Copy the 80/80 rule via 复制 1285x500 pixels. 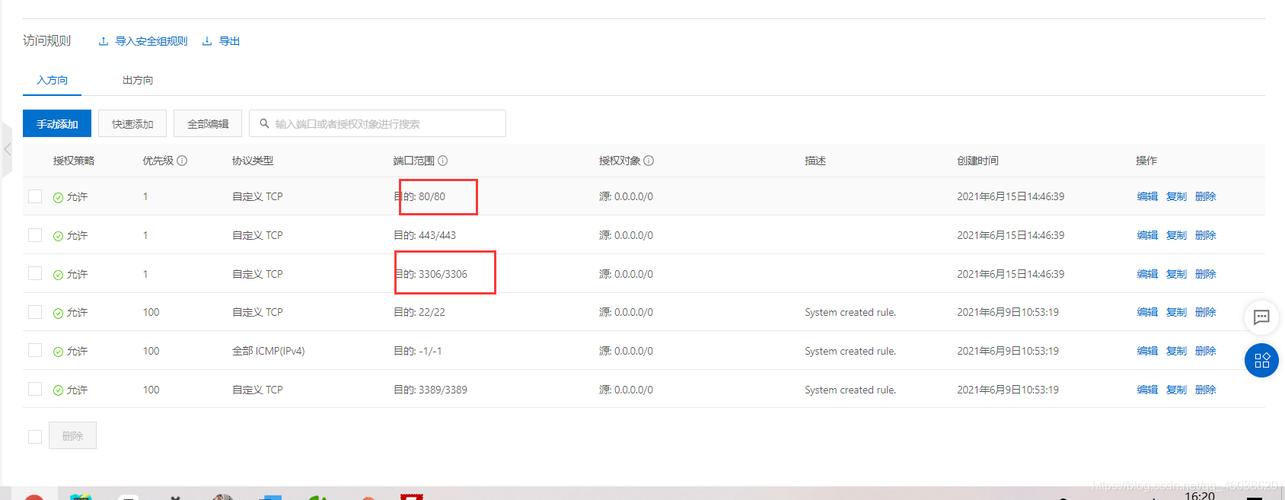click(x=1176, y=197)
